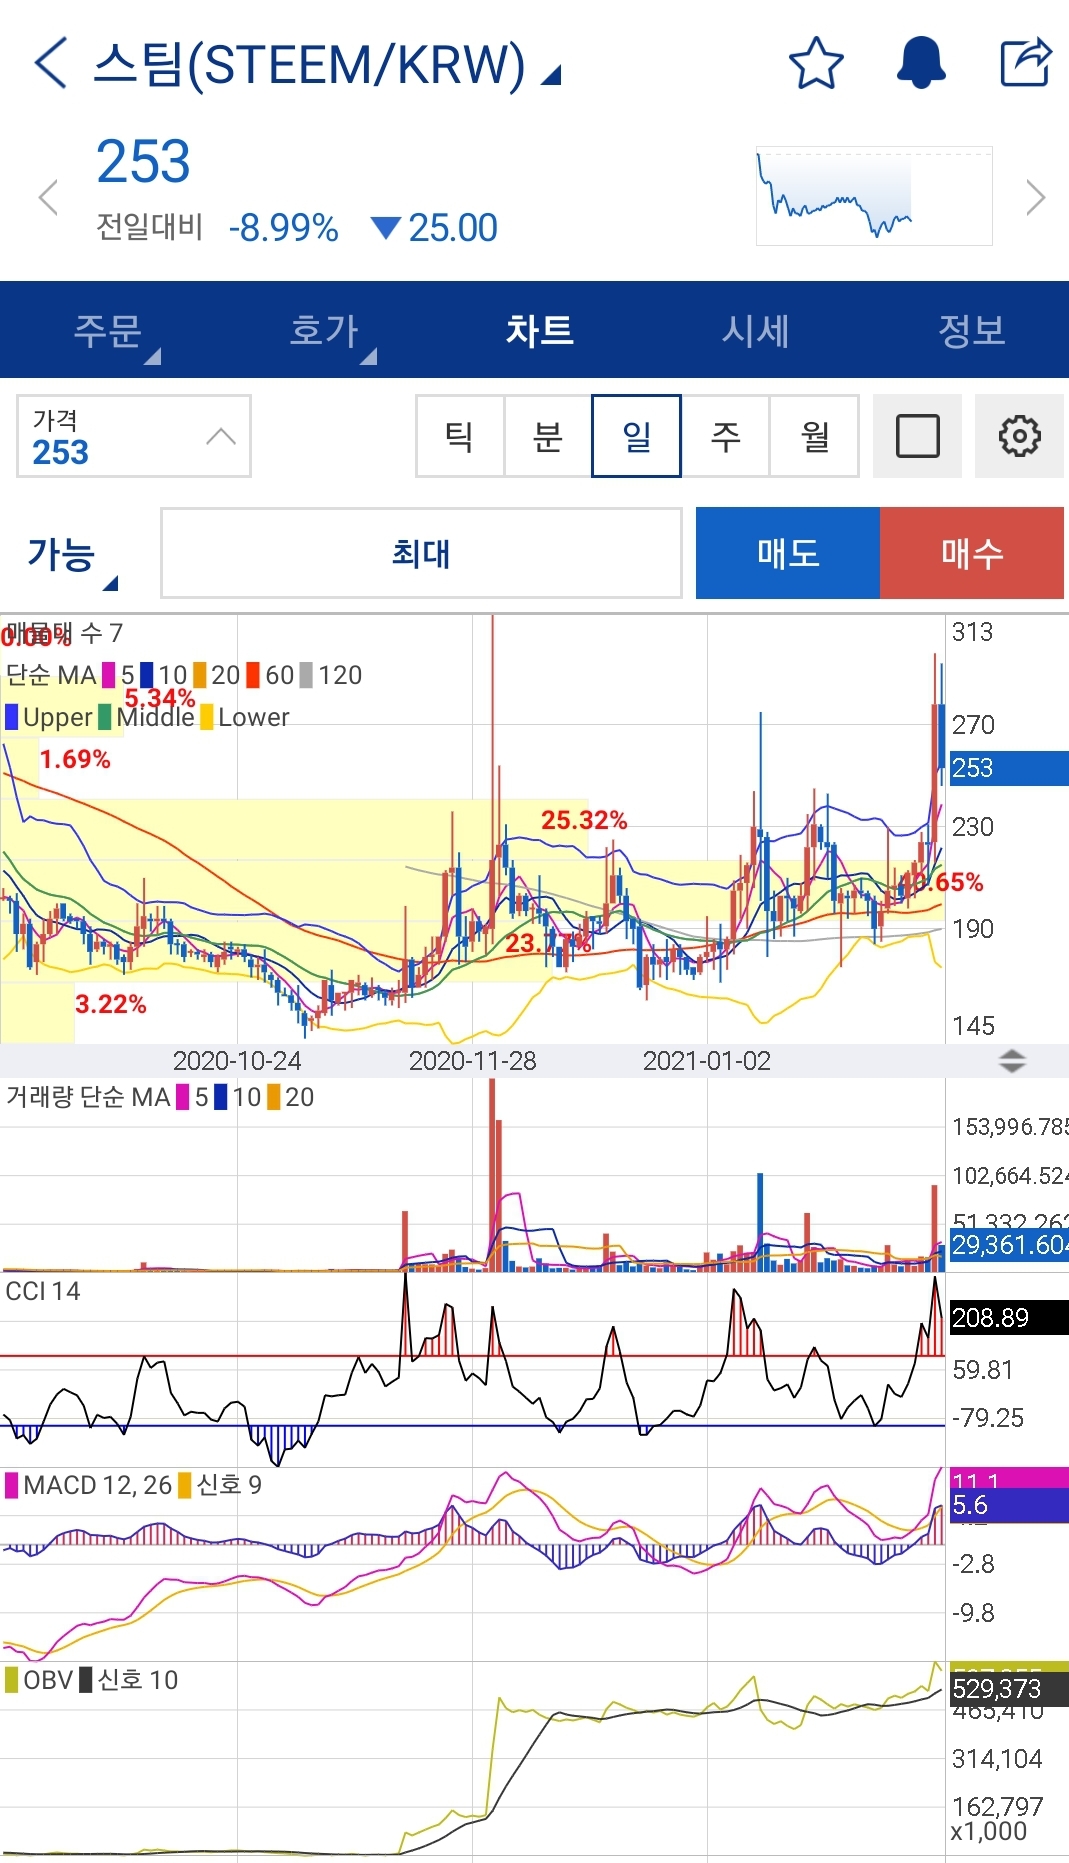Viewport: 1069px width, 1863px height.
Task: Toggle fullscreen chart square icon
Action: point(917,436)
